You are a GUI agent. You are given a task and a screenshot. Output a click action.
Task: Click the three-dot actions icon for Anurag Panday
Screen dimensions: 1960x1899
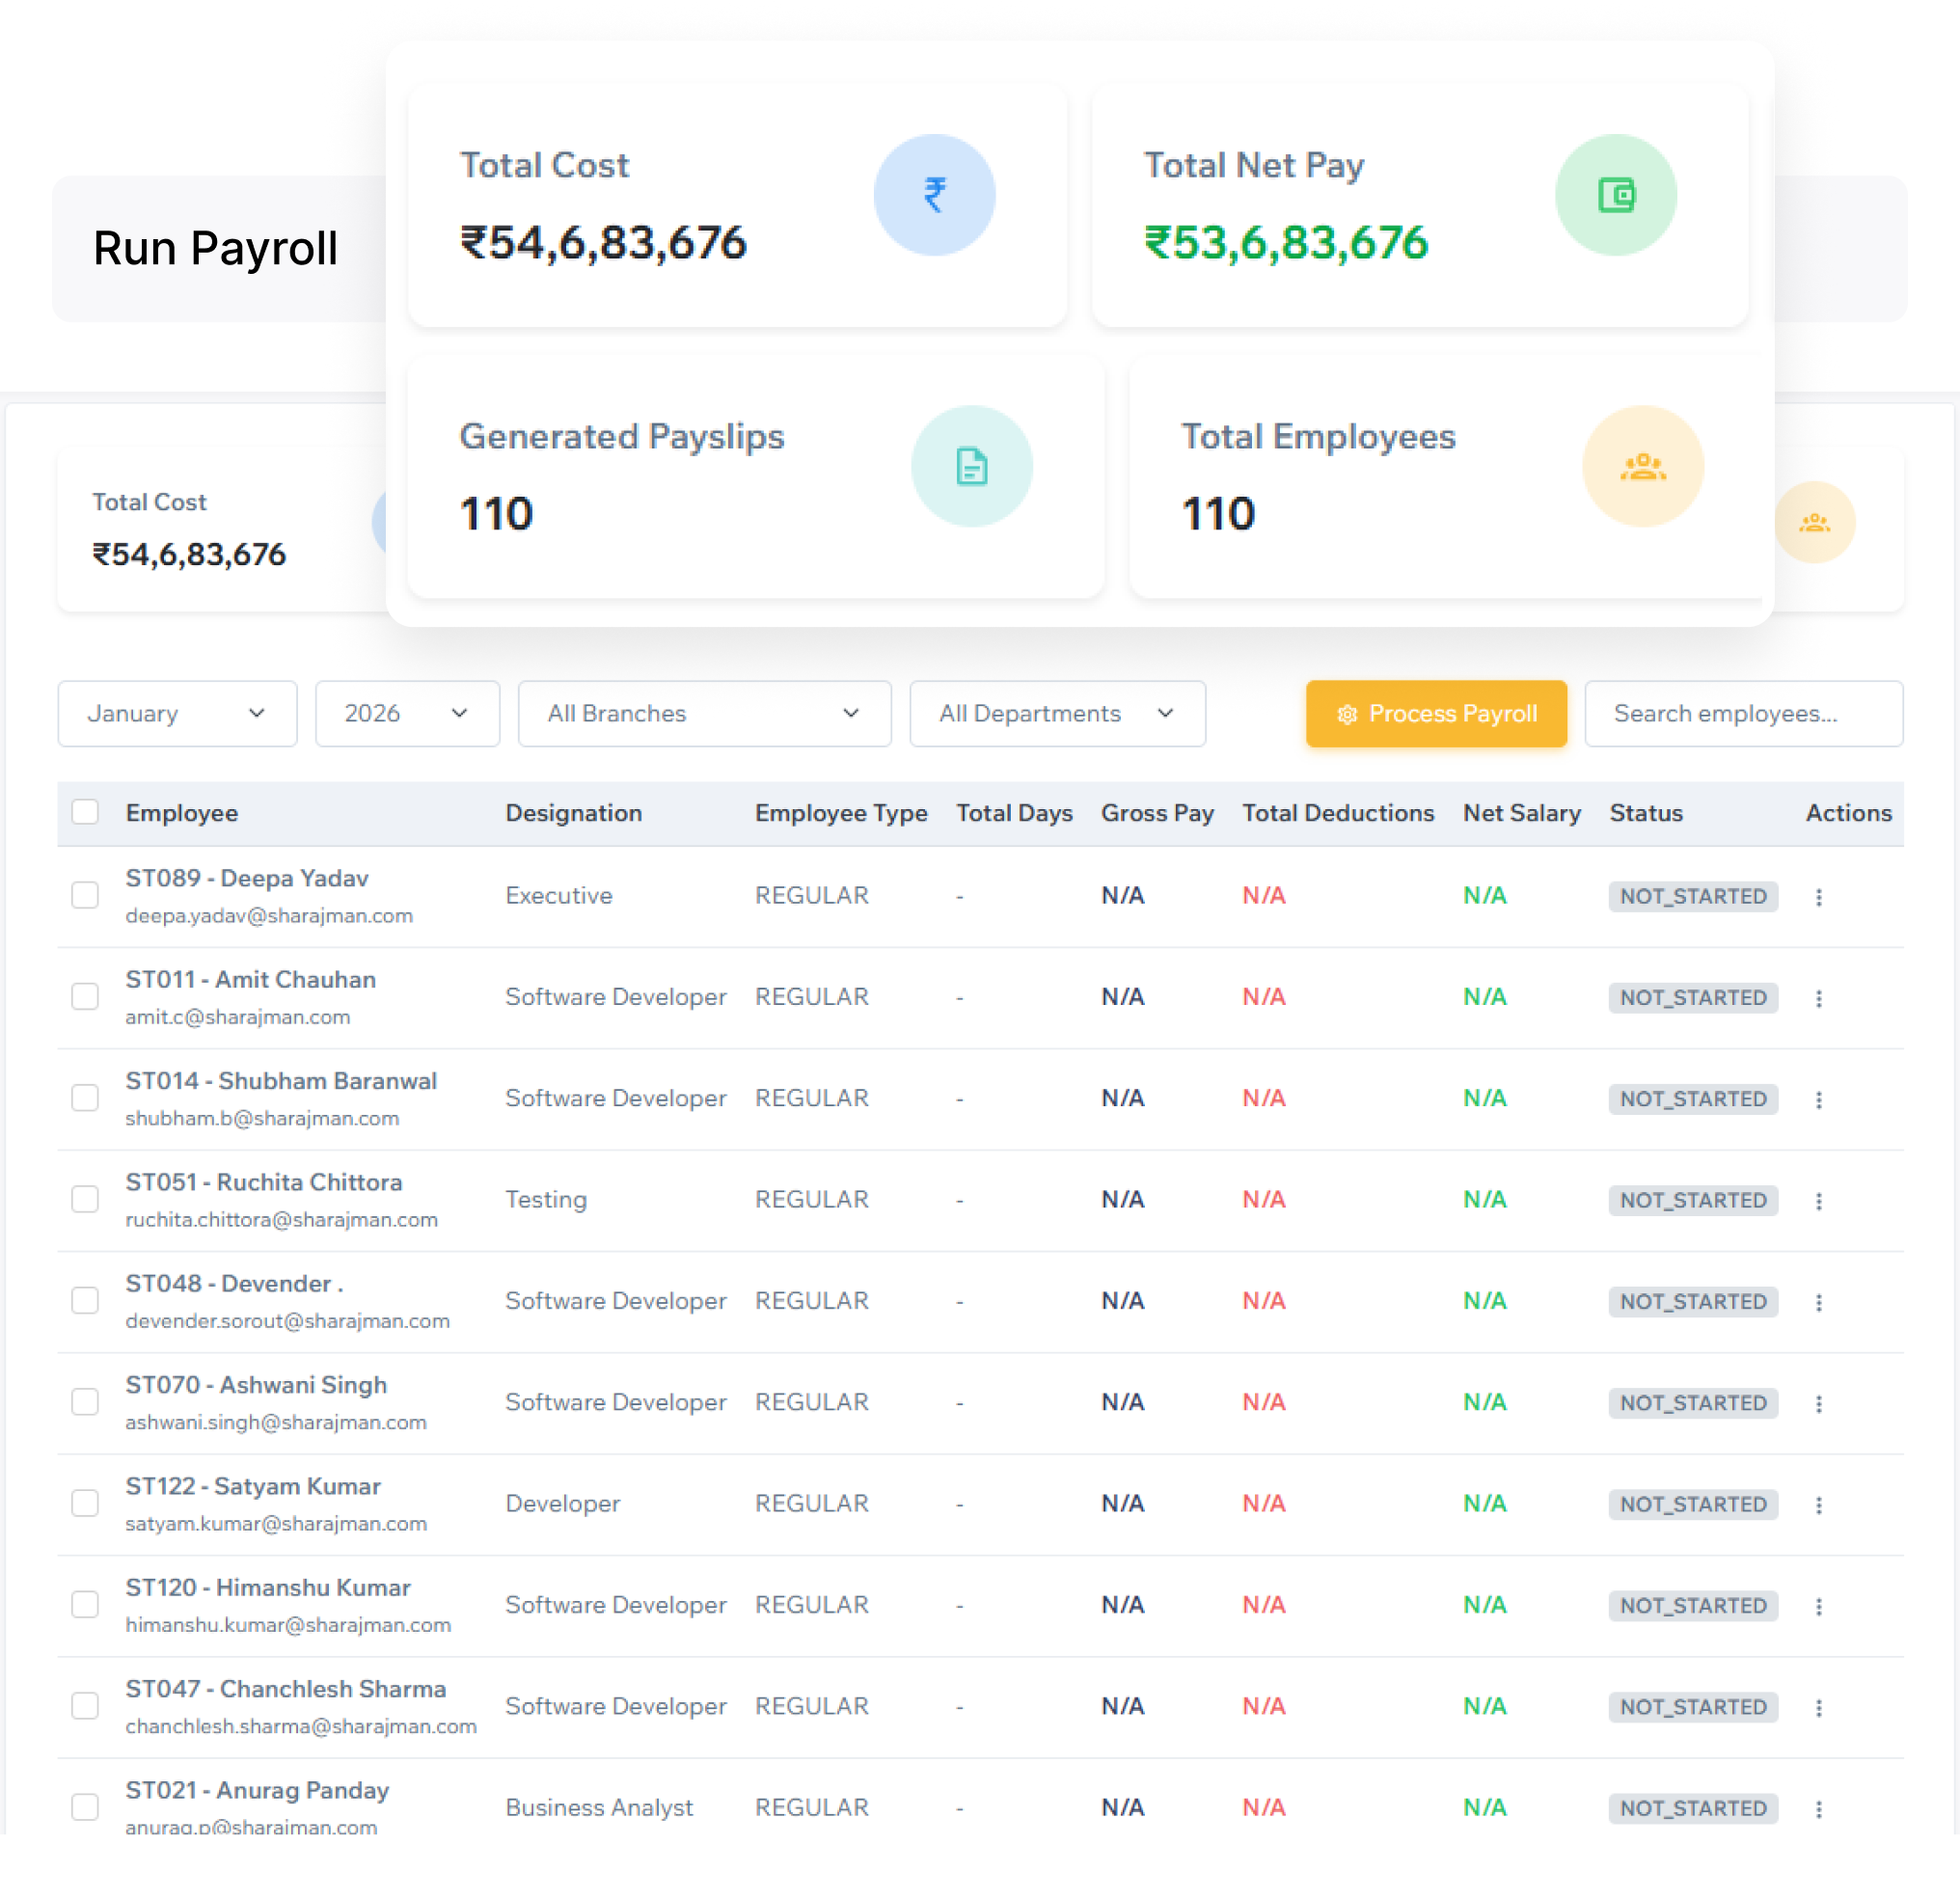pos(1819,1807)
